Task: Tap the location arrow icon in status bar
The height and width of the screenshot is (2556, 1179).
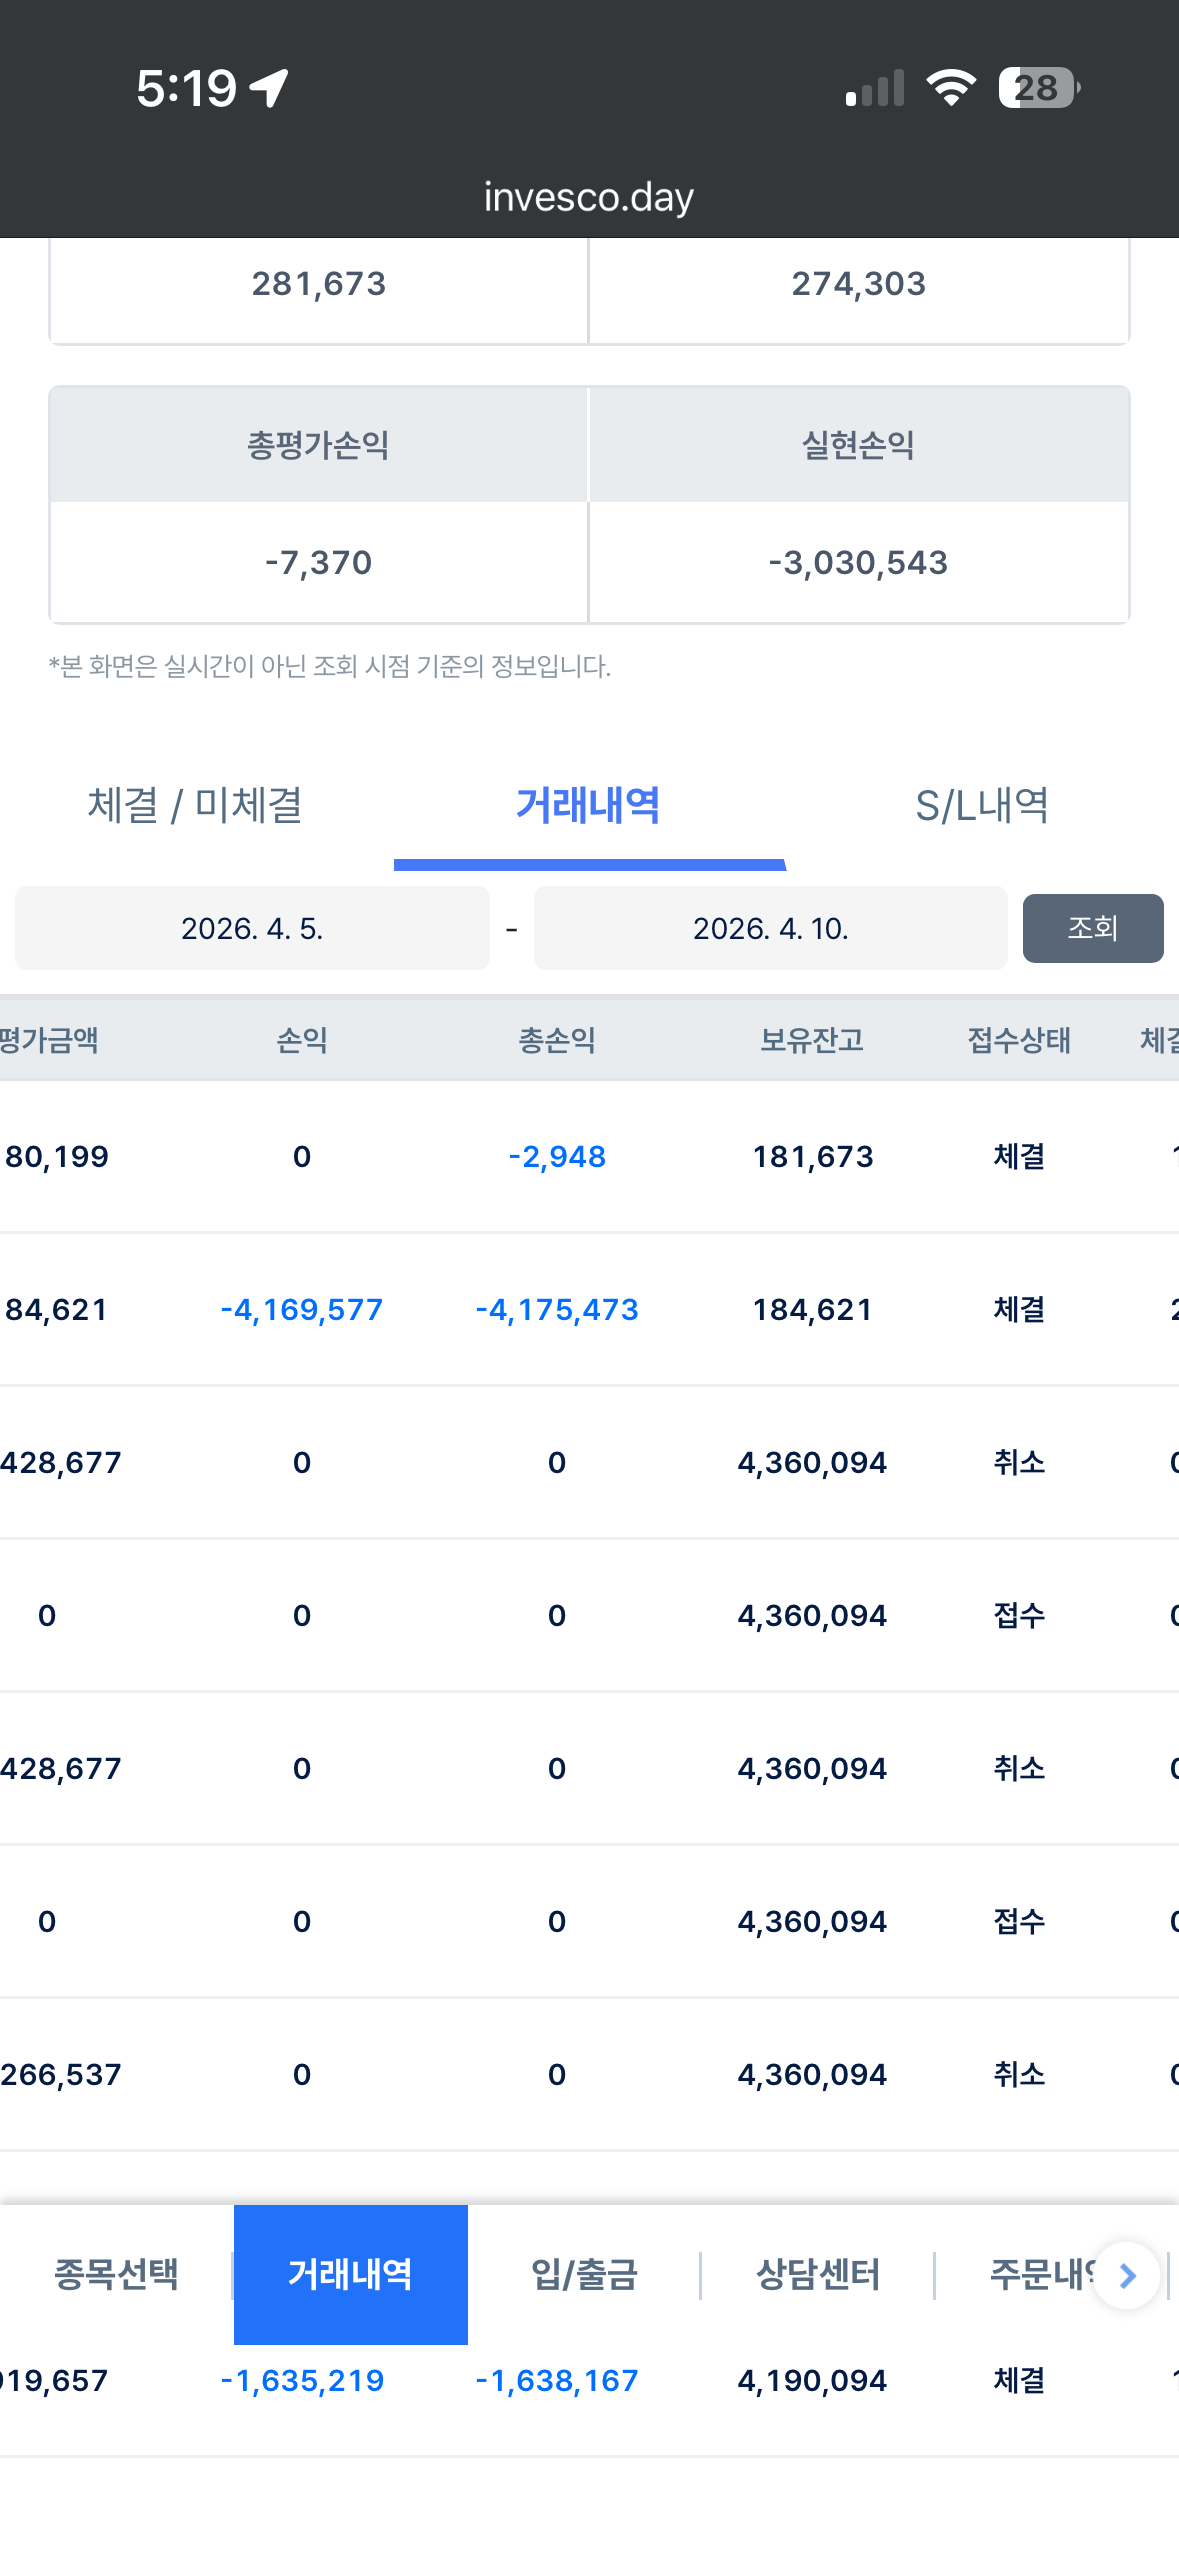Action: 269,88
